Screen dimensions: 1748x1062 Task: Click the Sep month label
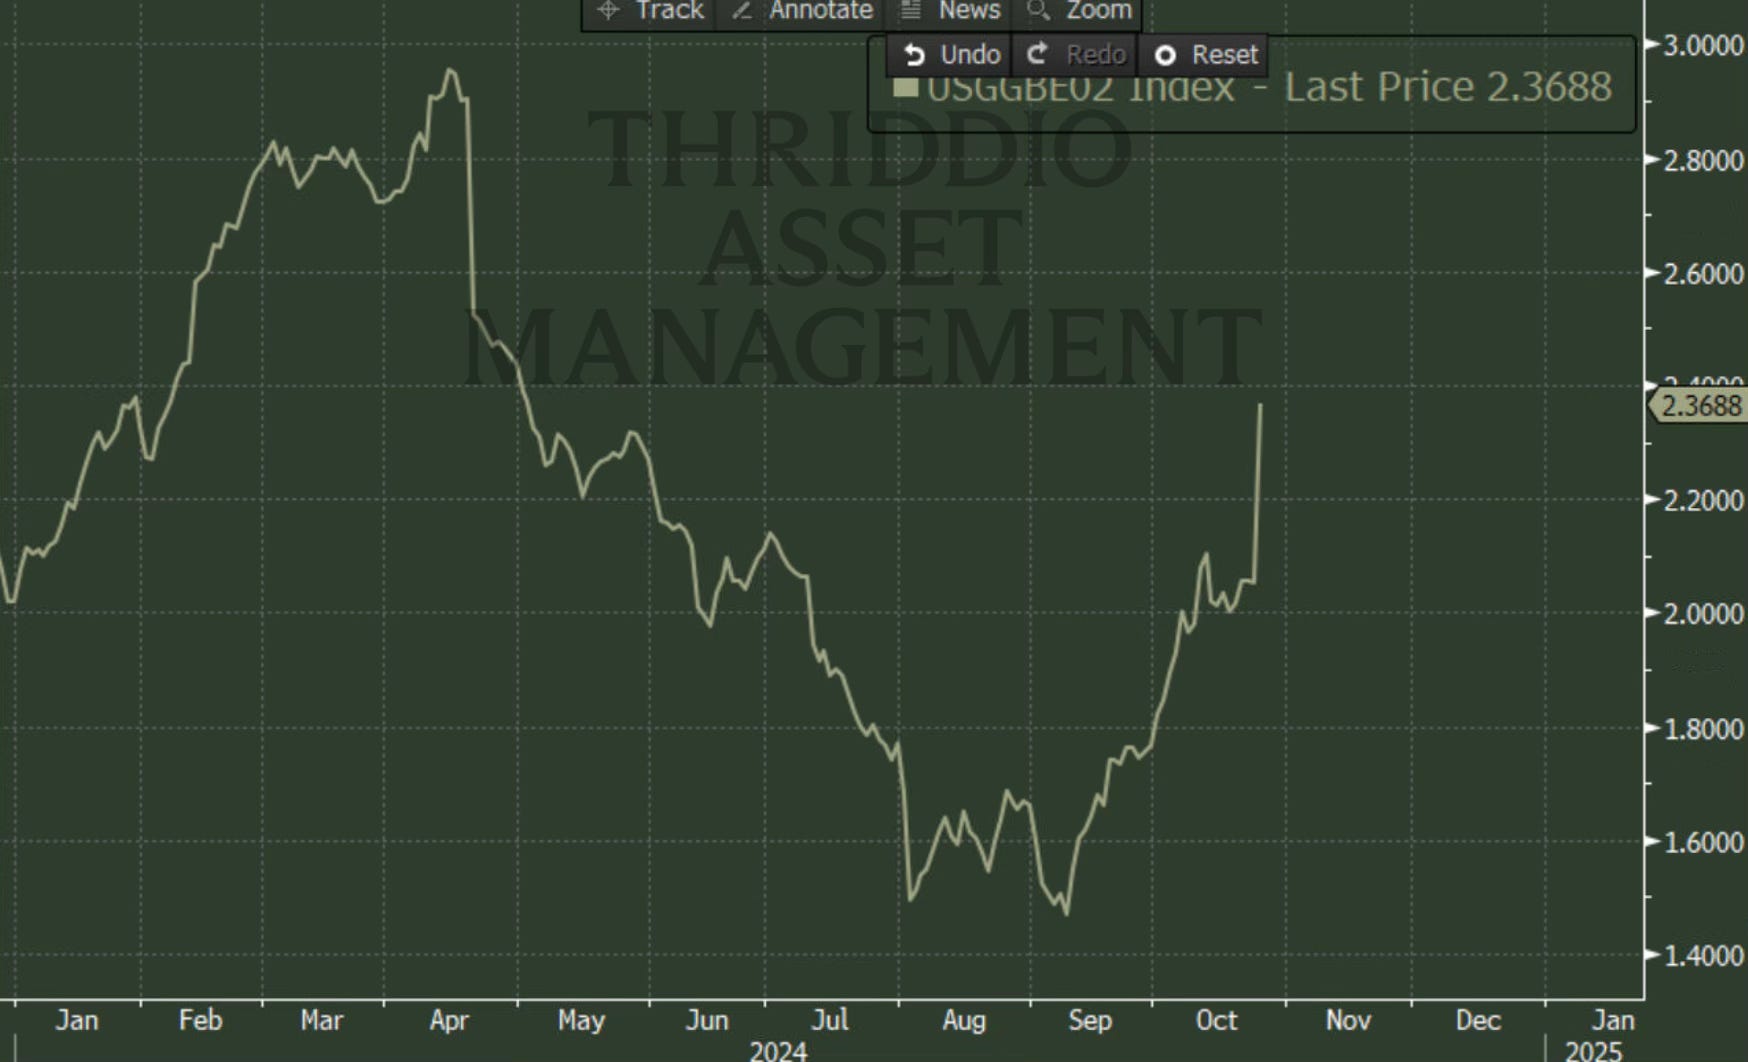coord(1090,1021)
